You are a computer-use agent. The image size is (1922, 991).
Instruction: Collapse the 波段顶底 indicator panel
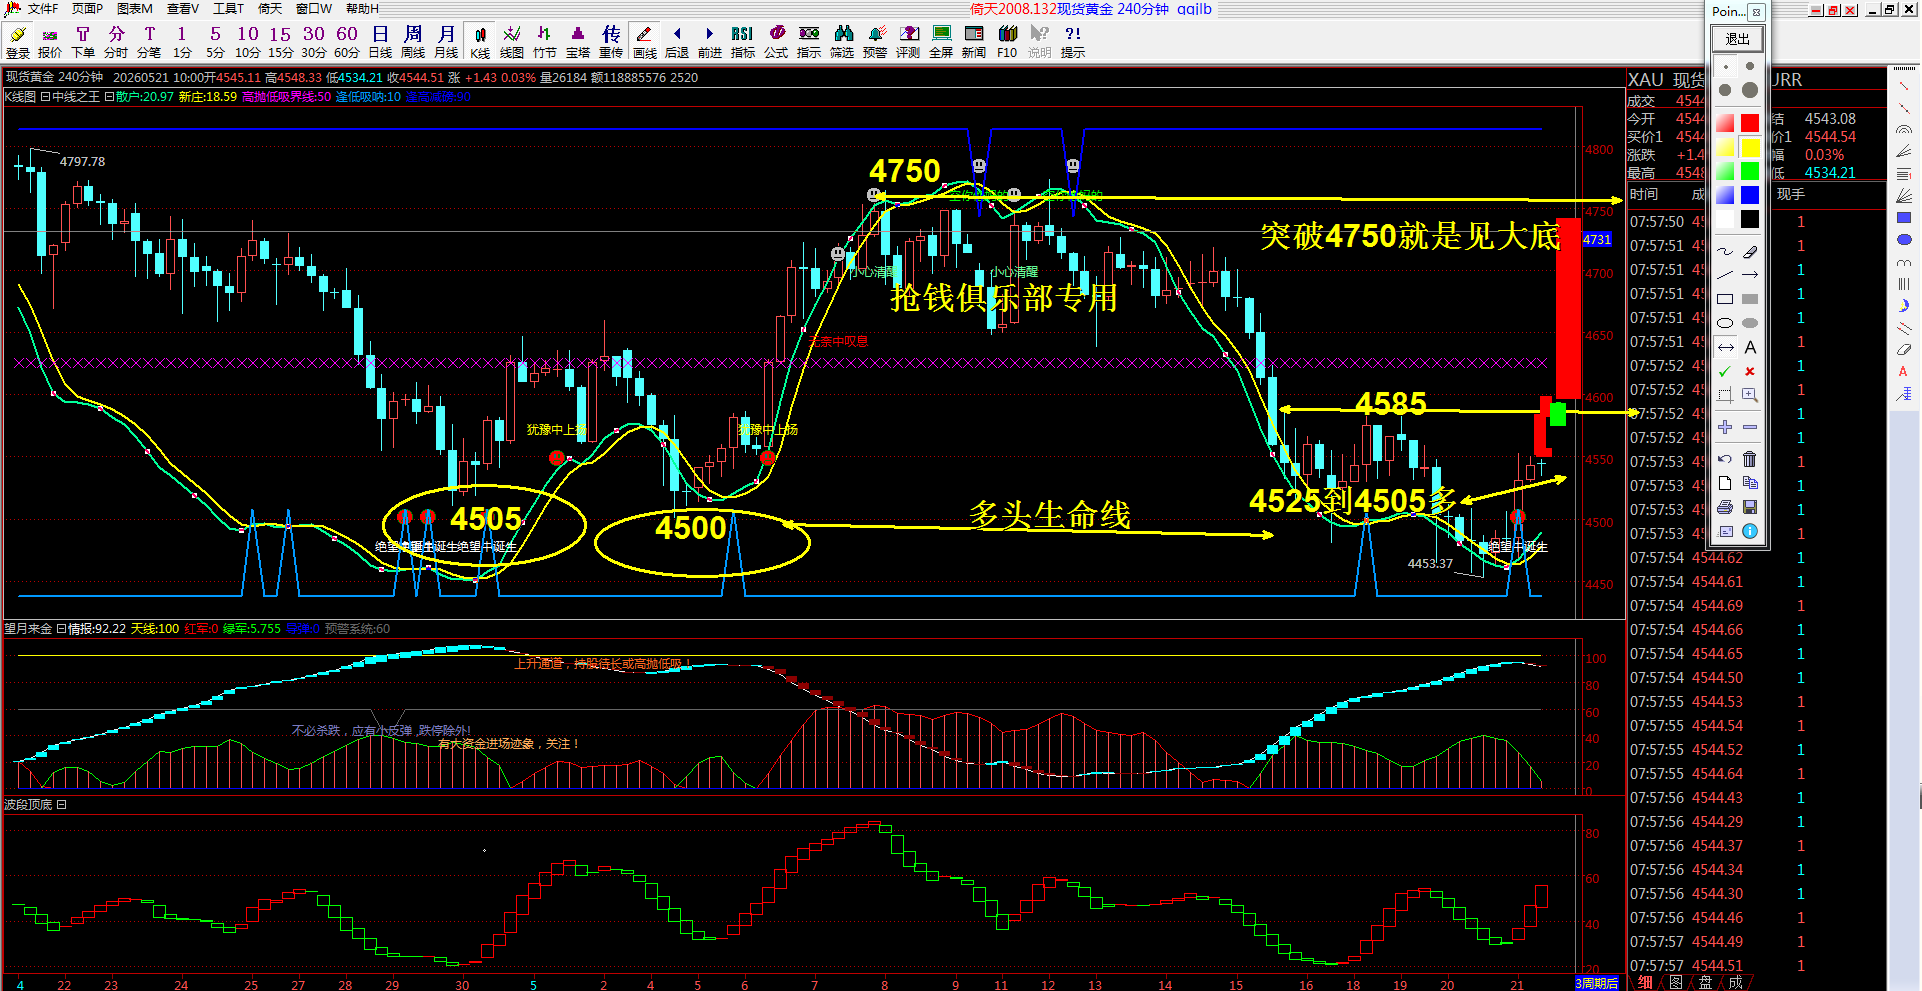coord(61,804)
